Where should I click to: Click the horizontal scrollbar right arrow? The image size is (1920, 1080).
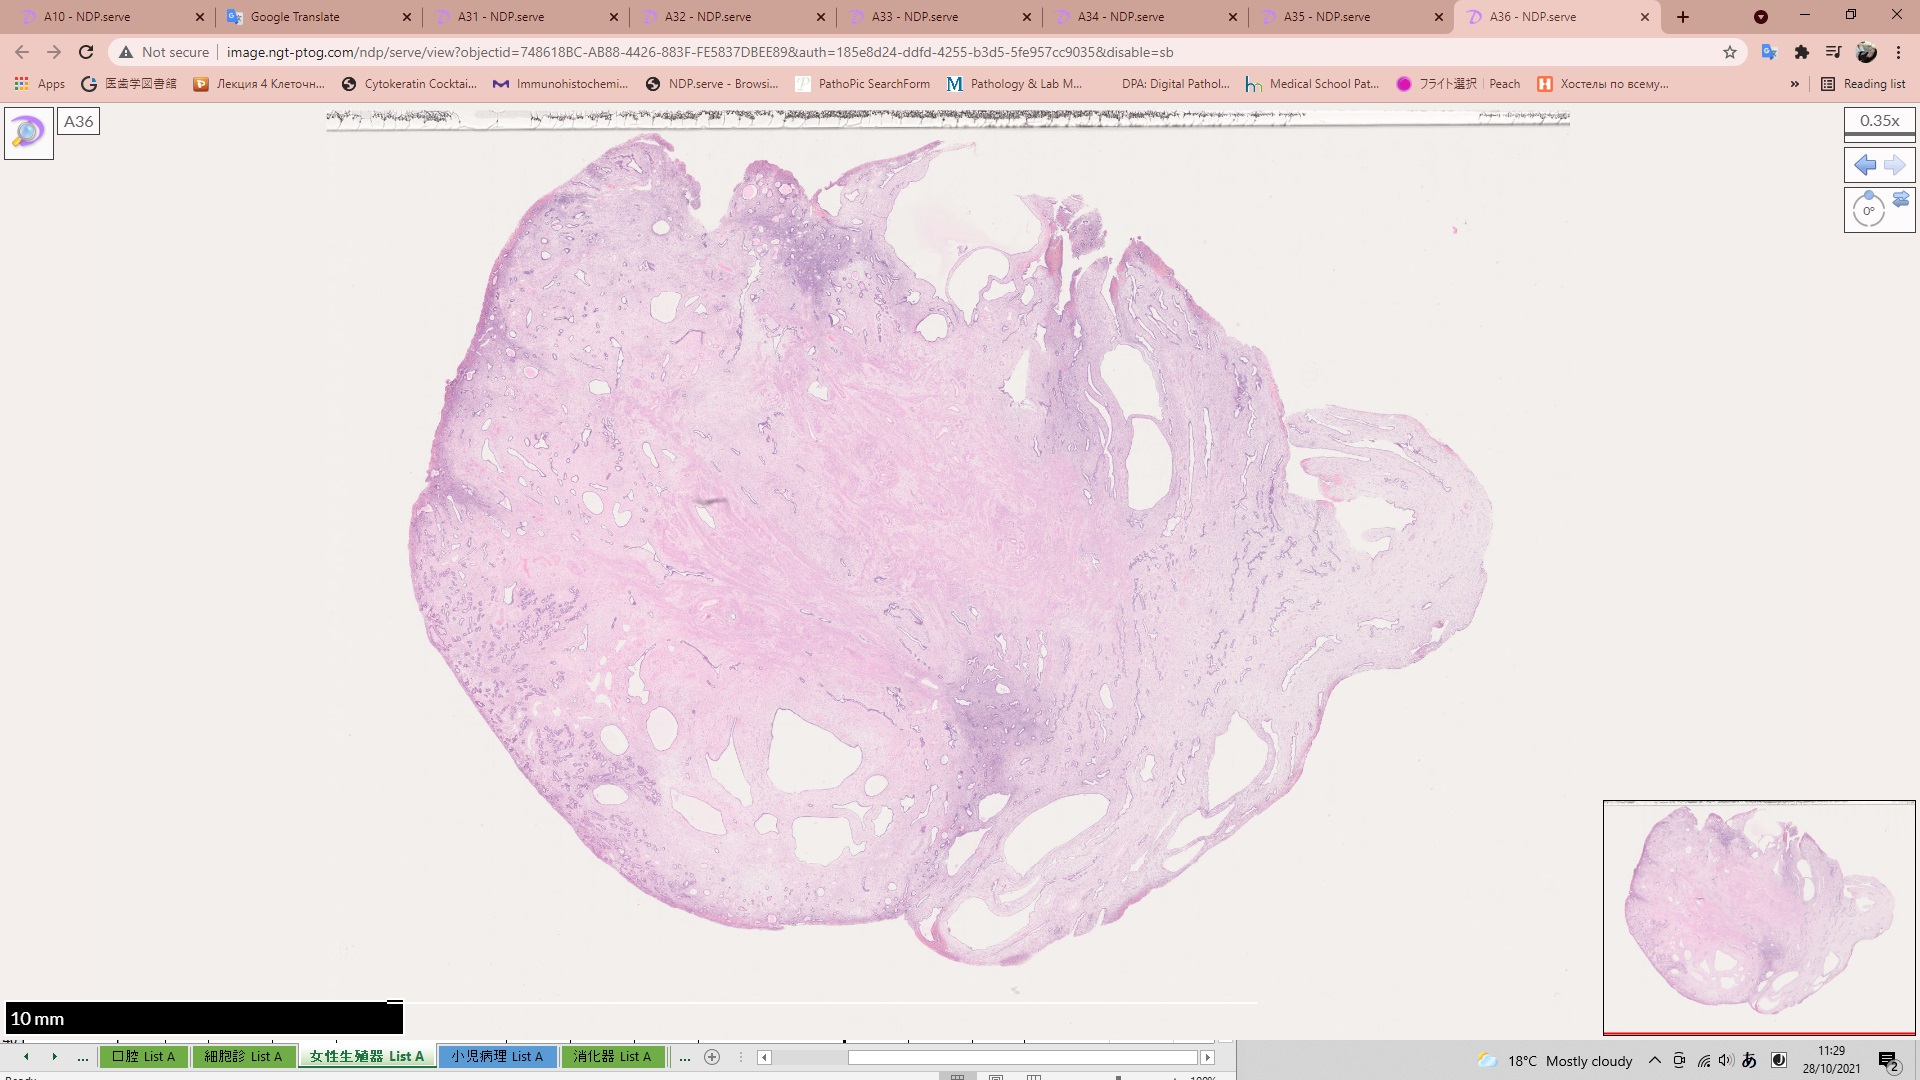pos(1208,1057)
